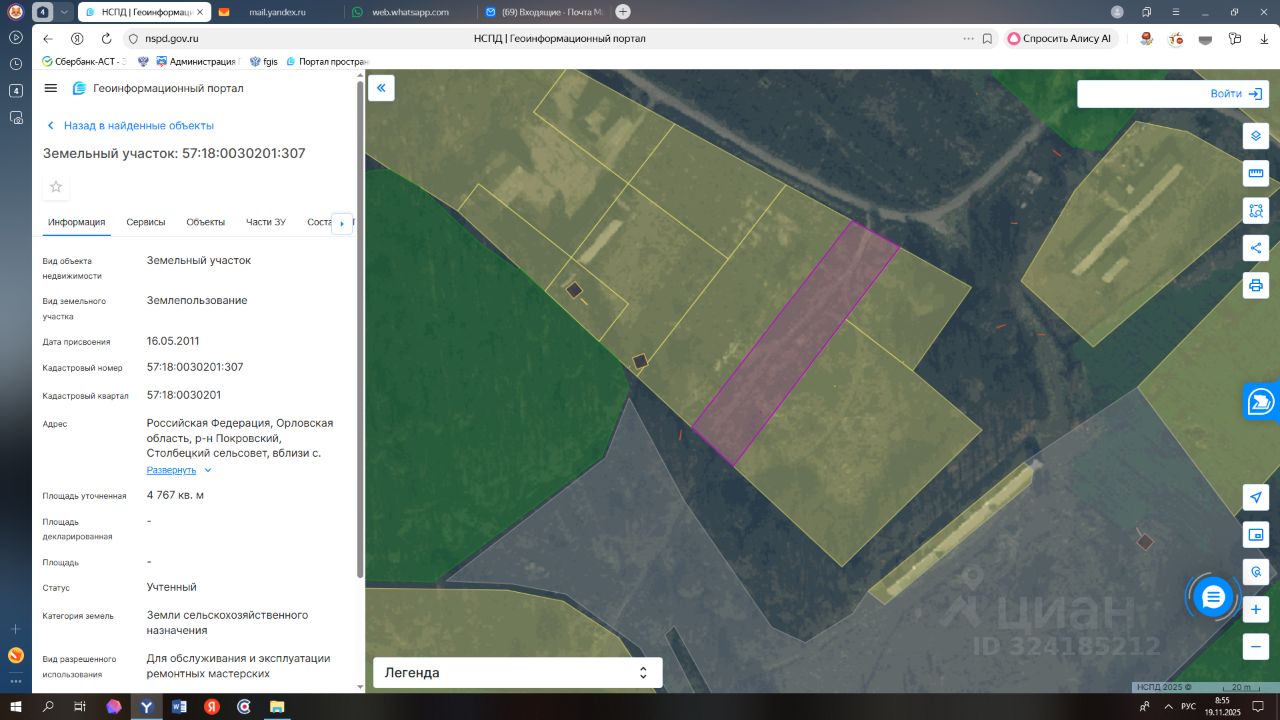Switch to the Сервисы tab
This screenshot has height=720, width=1280.
[x=146, y=222]
